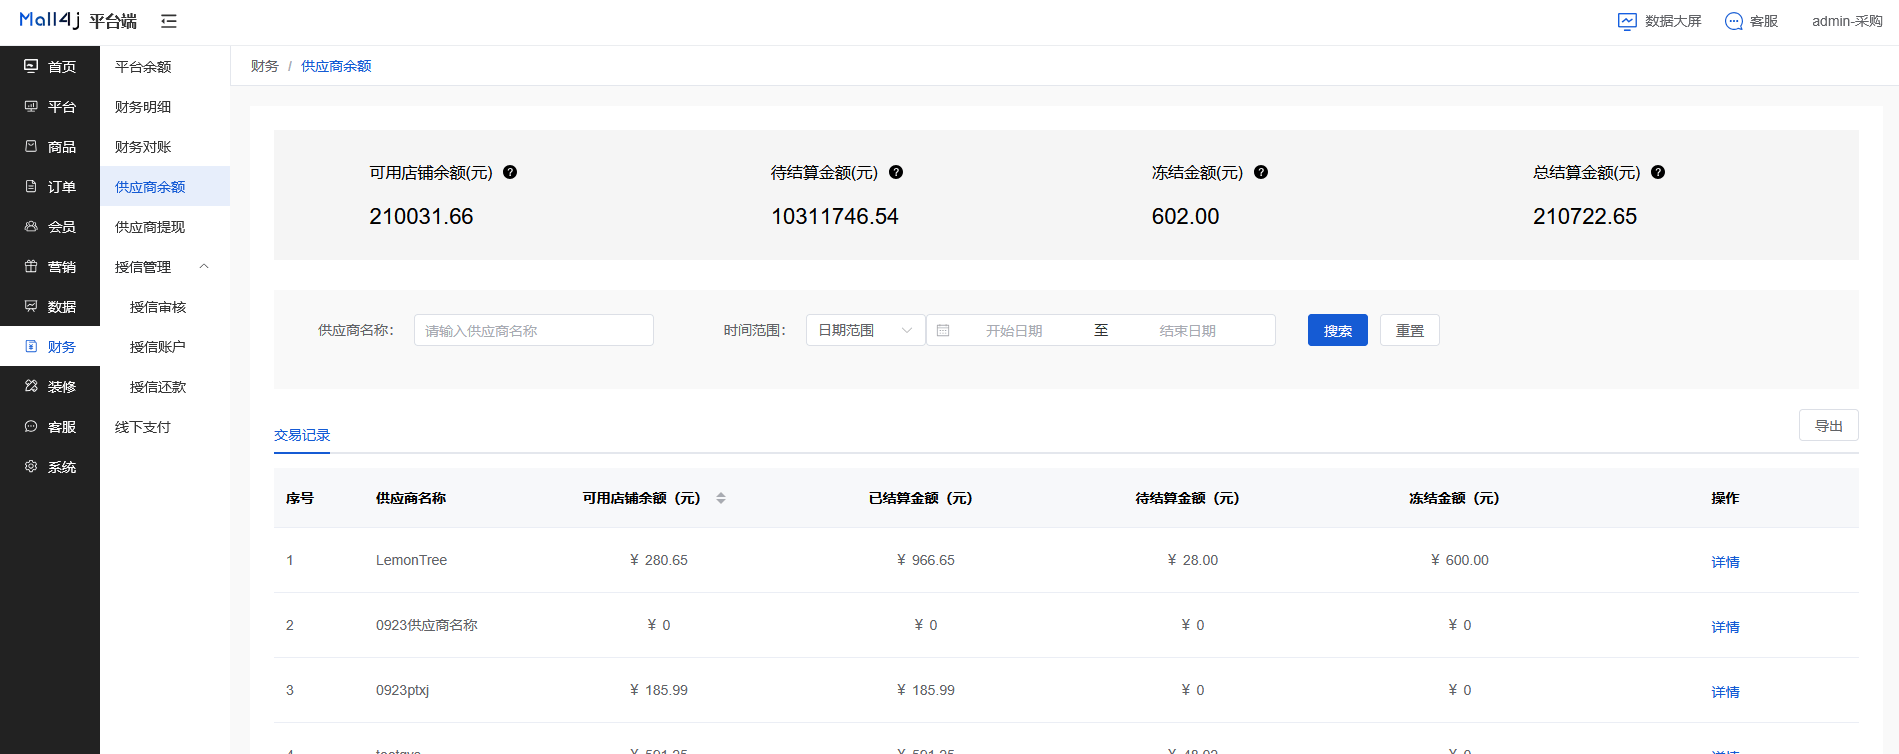This screenshot has height=754, width=1899.
Task: Select the 交易记录 tab
Action: [x=302, y=435]
